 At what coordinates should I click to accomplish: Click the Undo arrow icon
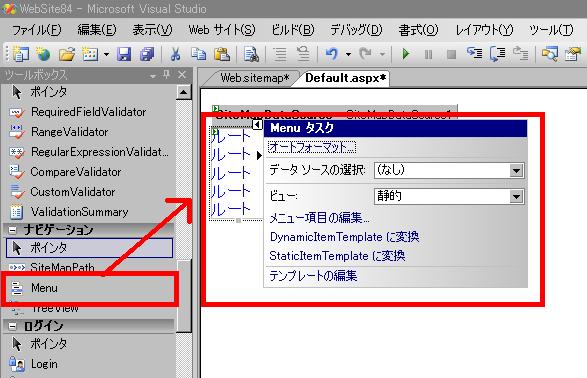pyautogui.click(x=332, y=55)
